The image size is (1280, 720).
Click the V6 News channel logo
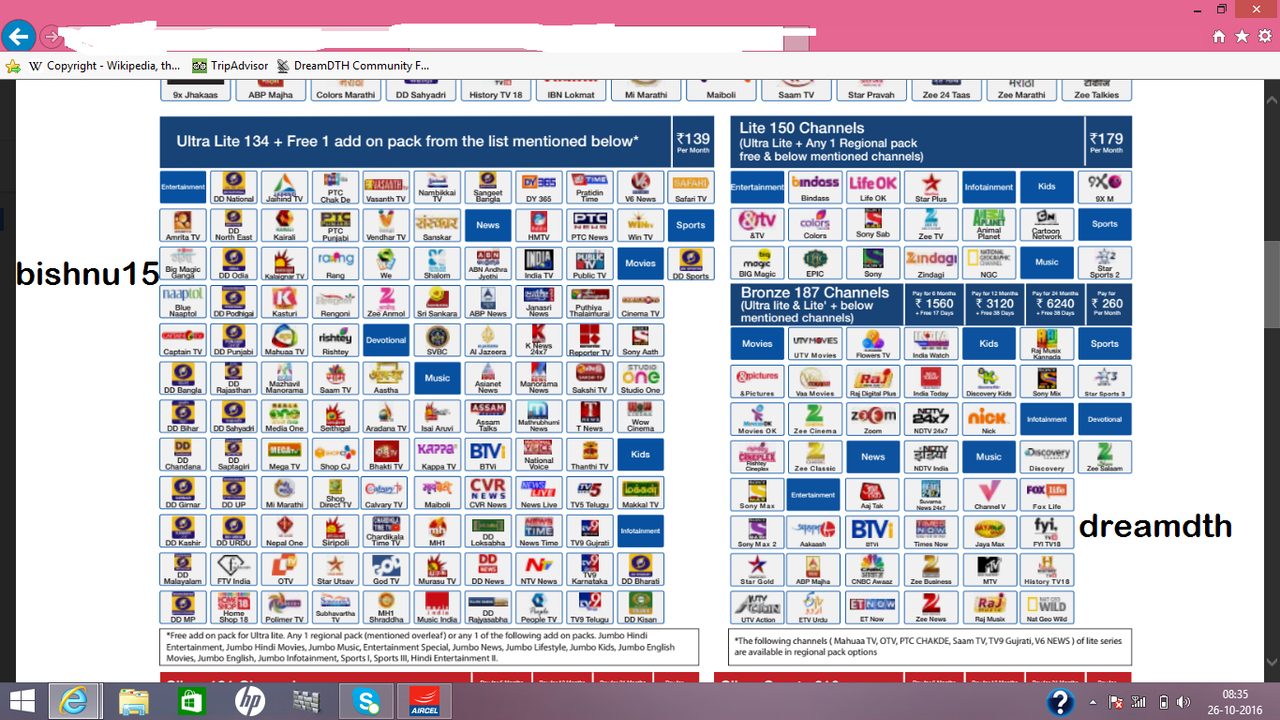point(640,187)
